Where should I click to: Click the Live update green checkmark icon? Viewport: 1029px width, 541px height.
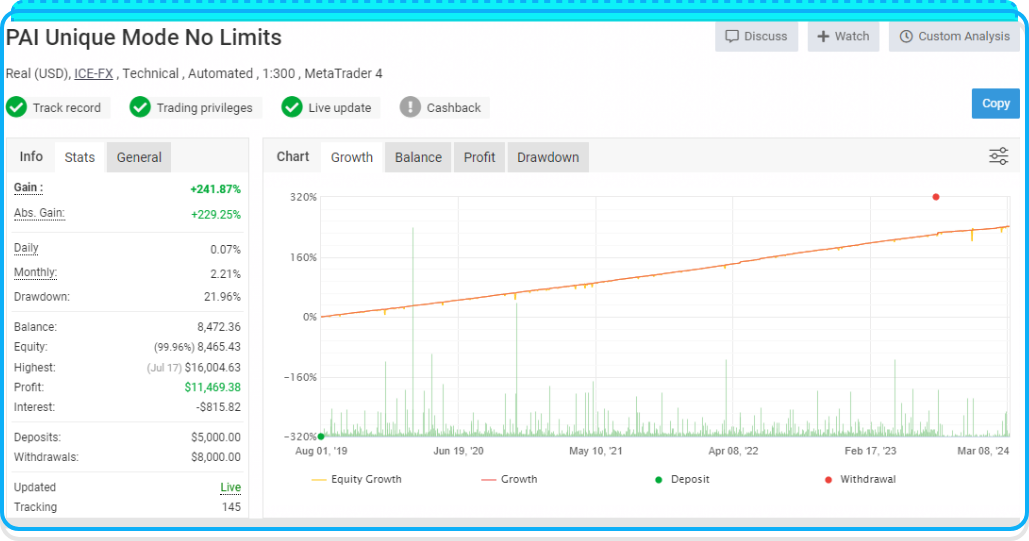292,107
